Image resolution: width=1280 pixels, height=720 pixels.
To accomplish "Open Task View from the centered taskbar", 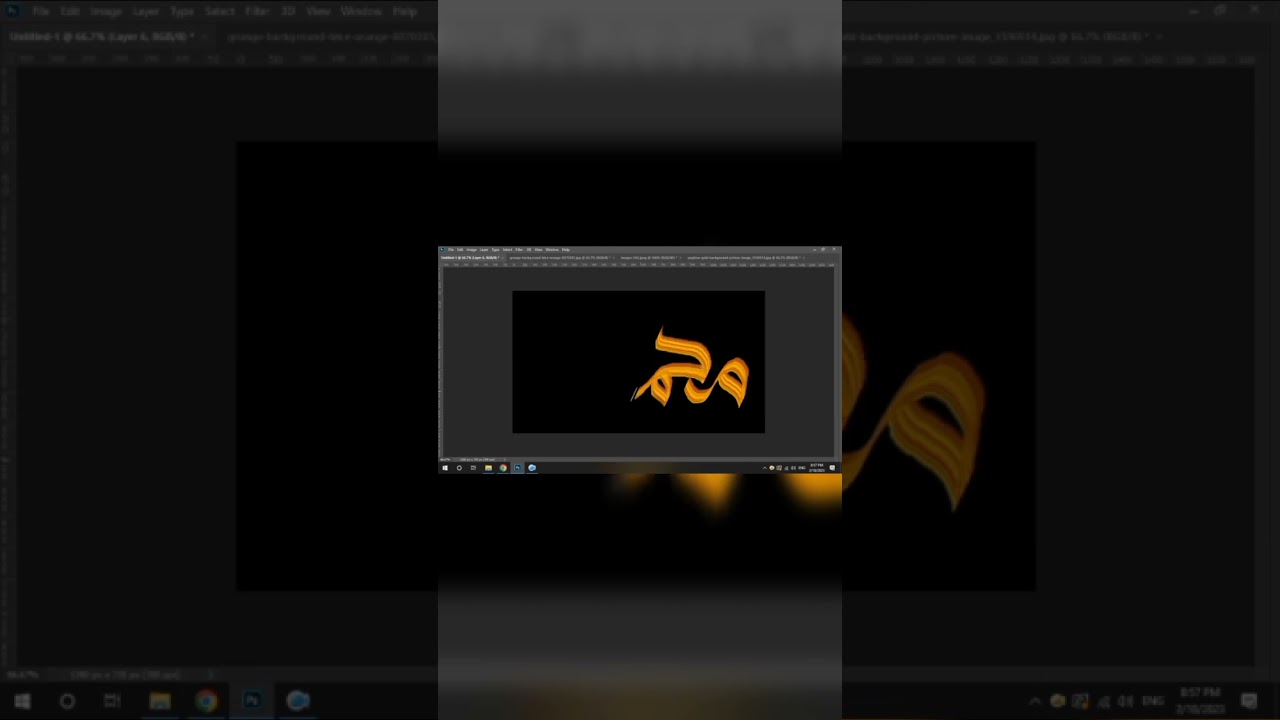I will pos(473,468).
